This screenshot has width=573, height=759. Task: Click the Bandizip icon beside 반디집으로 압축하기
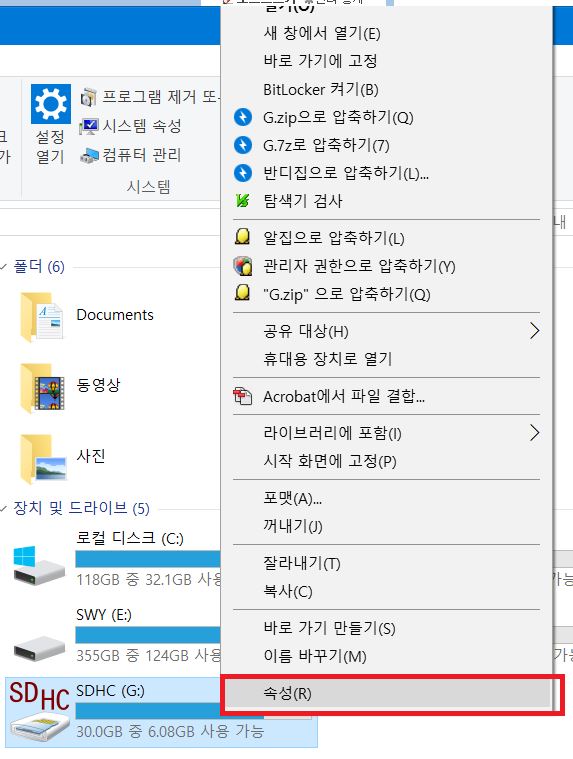[x=242, y=173]
